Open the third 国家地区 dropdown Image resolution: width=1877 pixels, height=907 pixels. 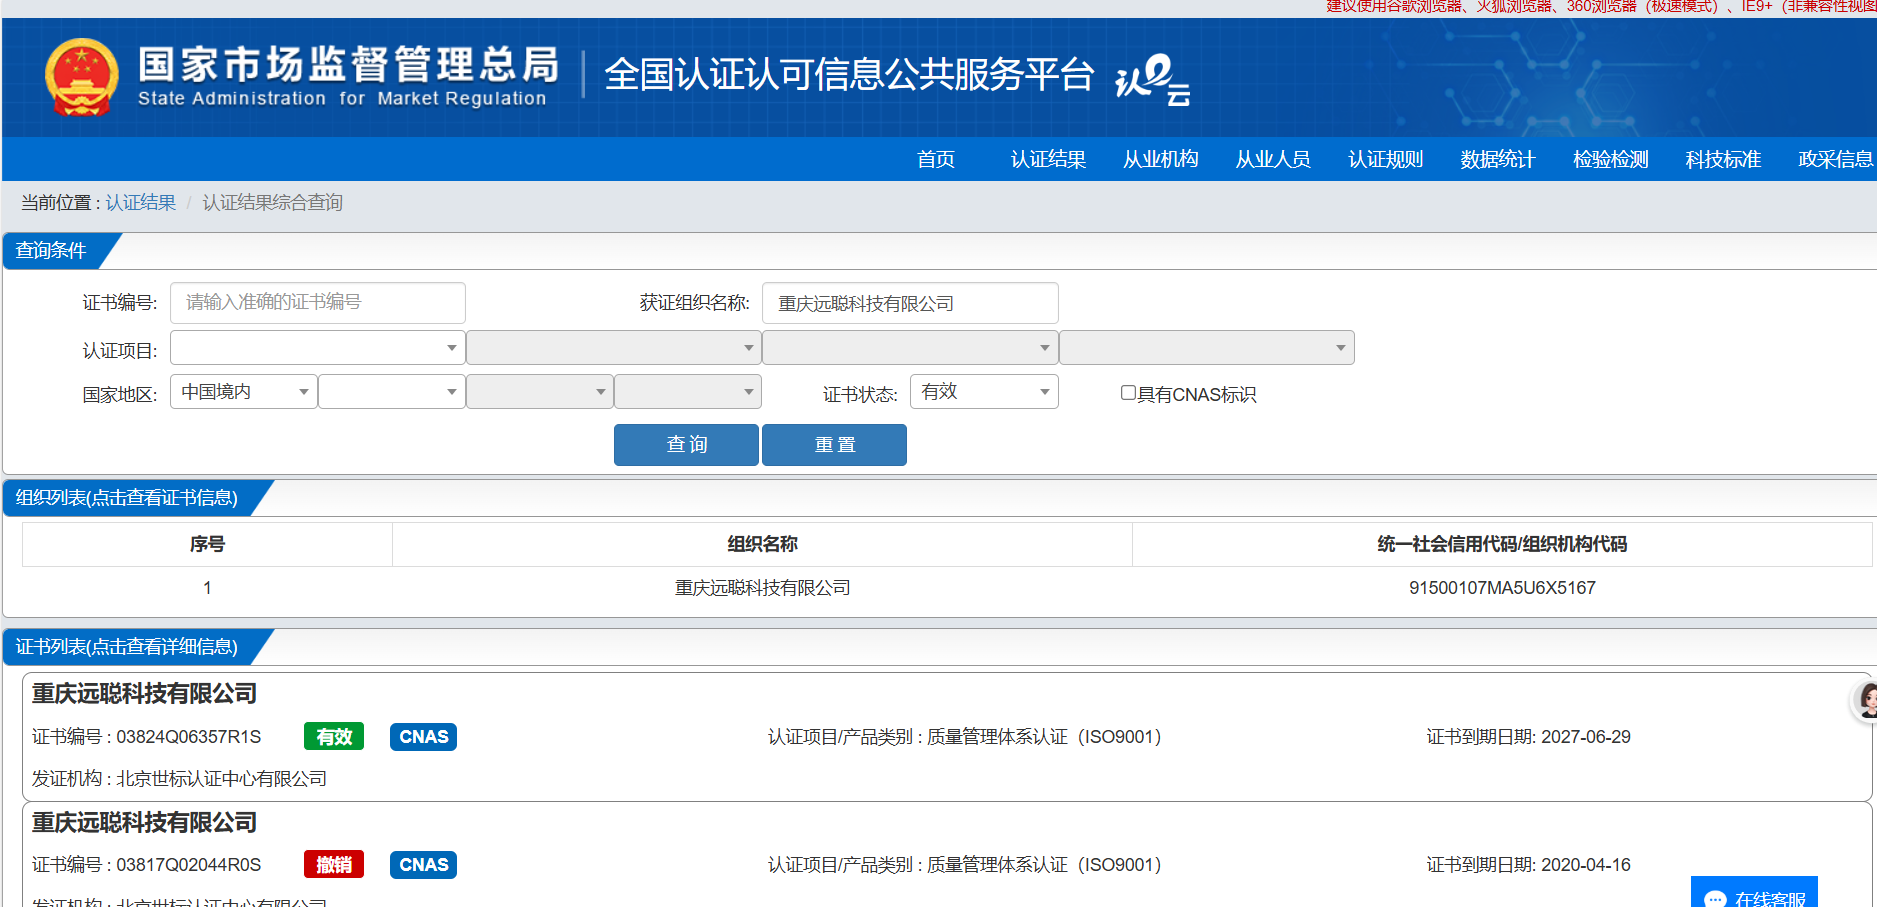pyautogui.click(x=540, y=392)
